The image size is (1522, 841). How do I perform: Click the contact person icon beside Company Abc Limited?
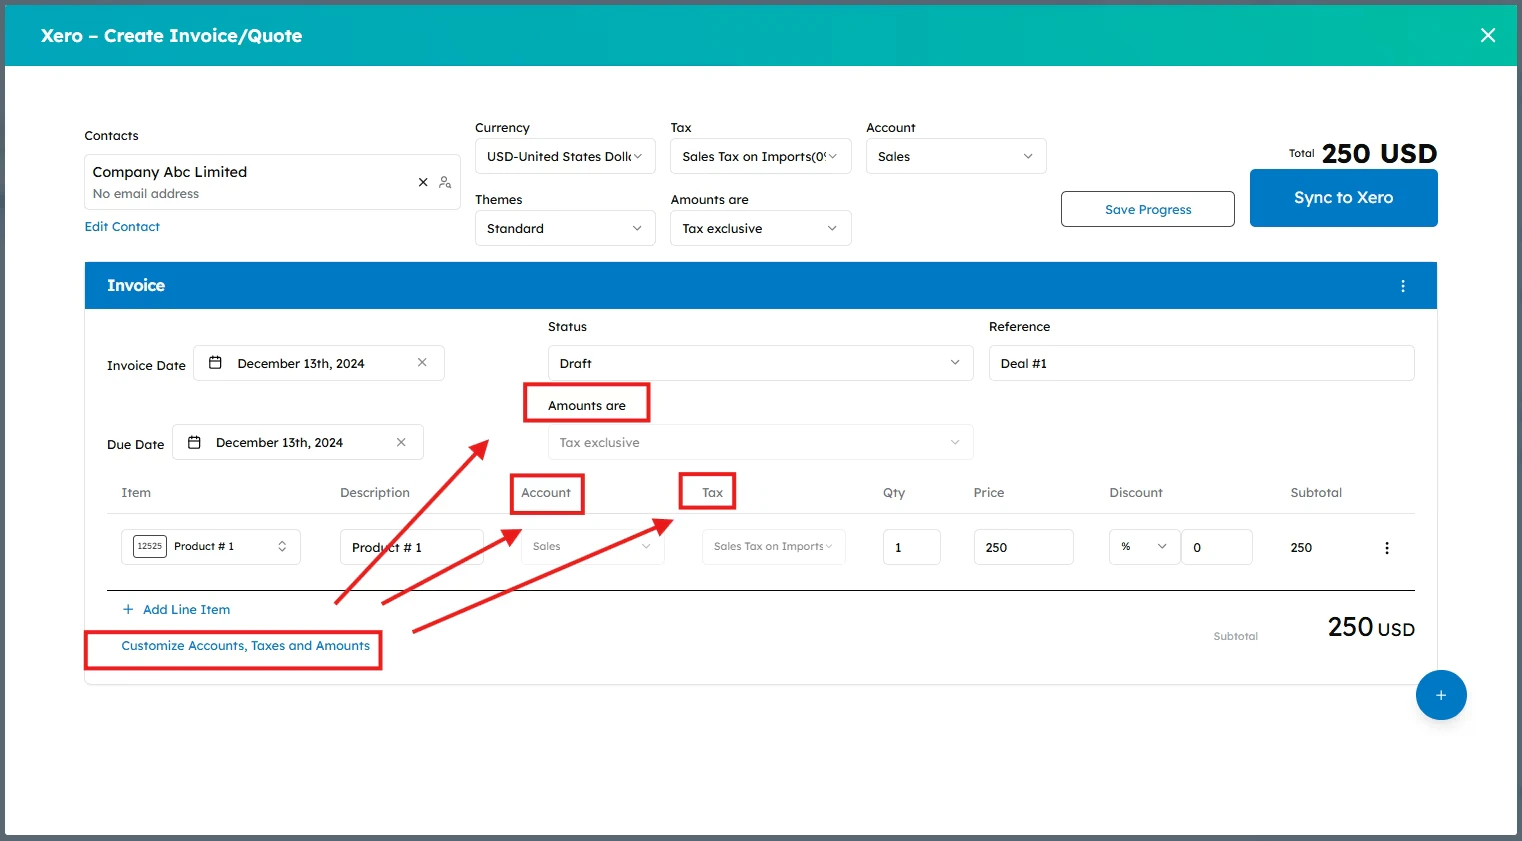(x=445, y=183)
